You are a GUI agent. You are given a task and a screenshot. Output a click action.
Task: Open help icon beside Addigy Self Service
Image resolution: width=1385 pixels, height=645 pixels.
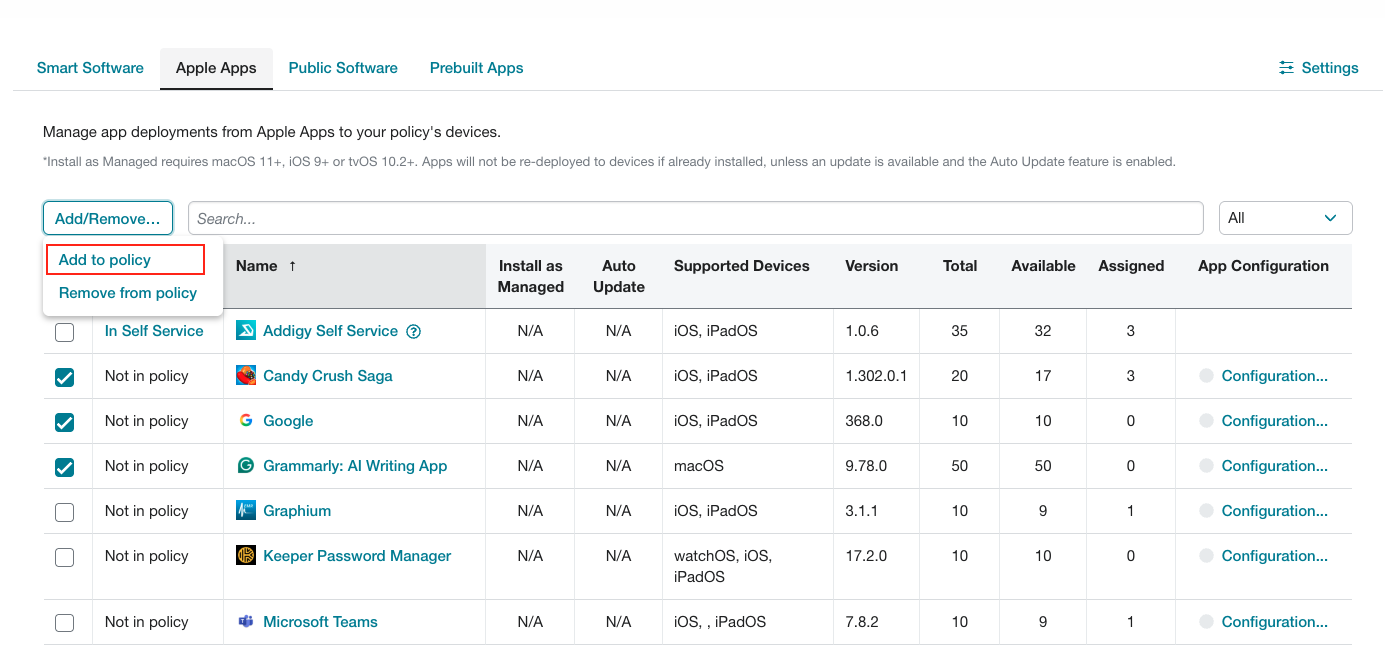click(x=414, y=332)
